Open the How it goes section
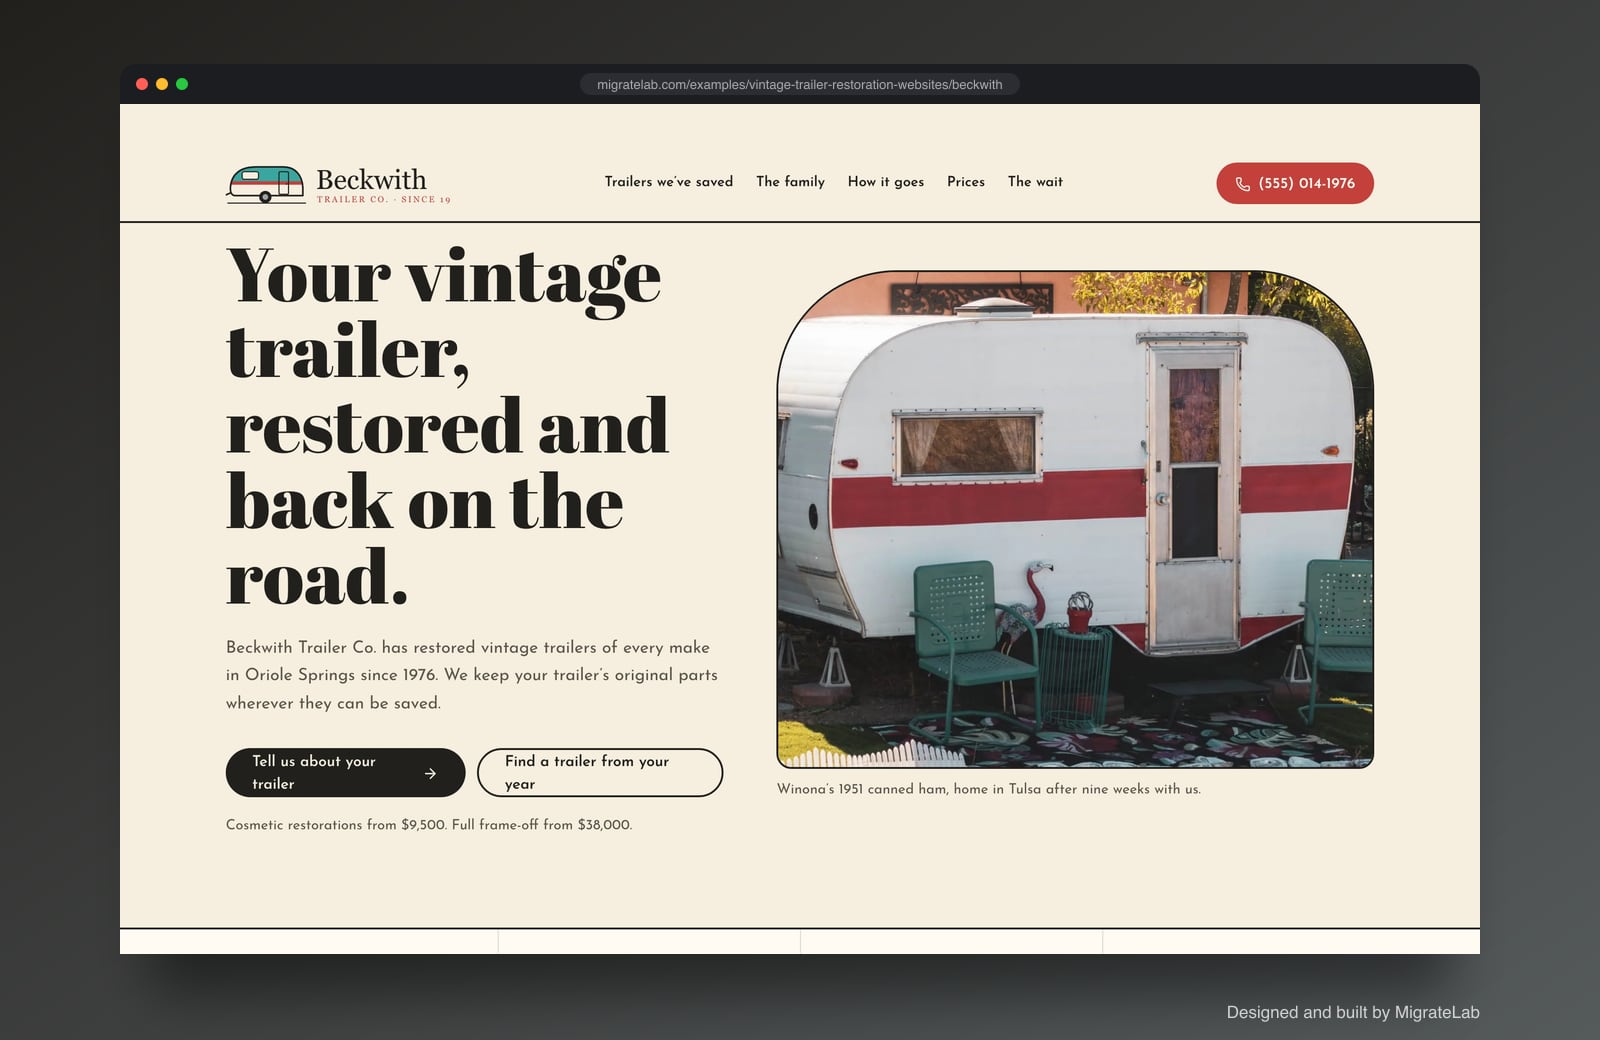The image size is (1600, 1040). (886, 182)
